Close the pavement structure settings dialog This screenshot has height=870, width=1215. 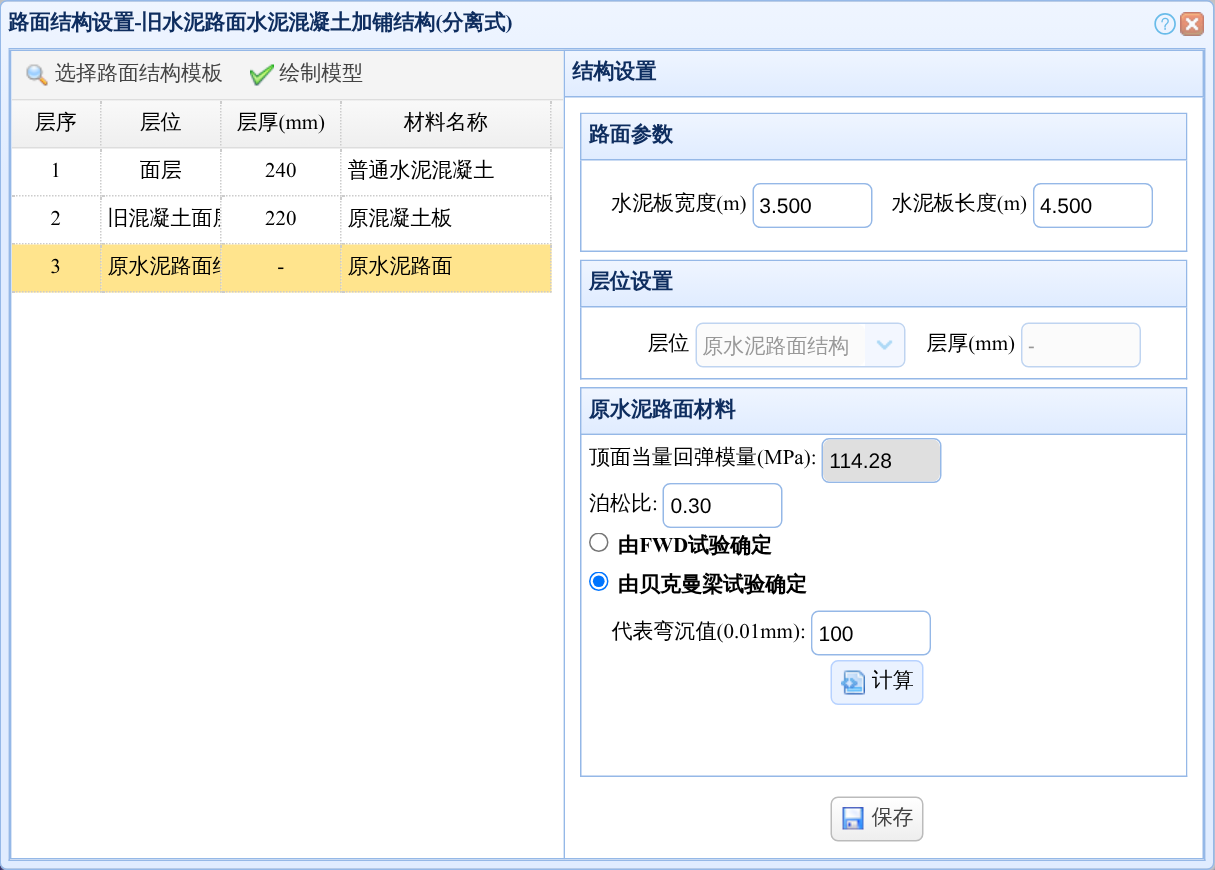point(1191,24)
